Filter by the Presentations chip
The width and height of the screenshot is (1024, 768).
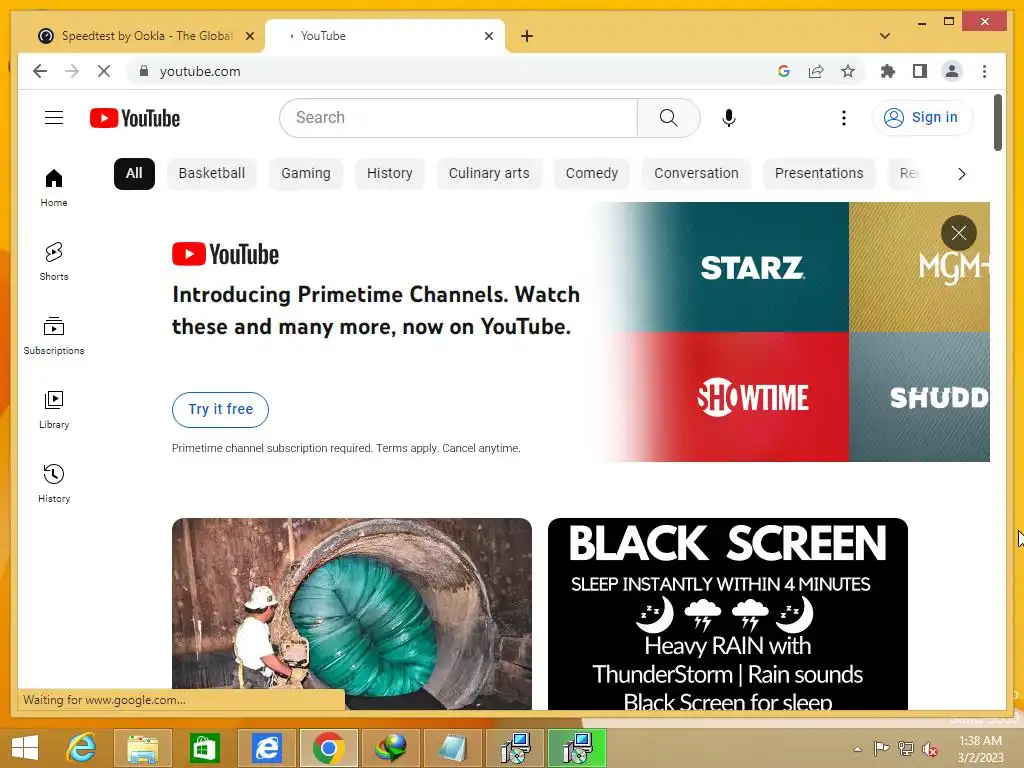(x=819, y=174)
